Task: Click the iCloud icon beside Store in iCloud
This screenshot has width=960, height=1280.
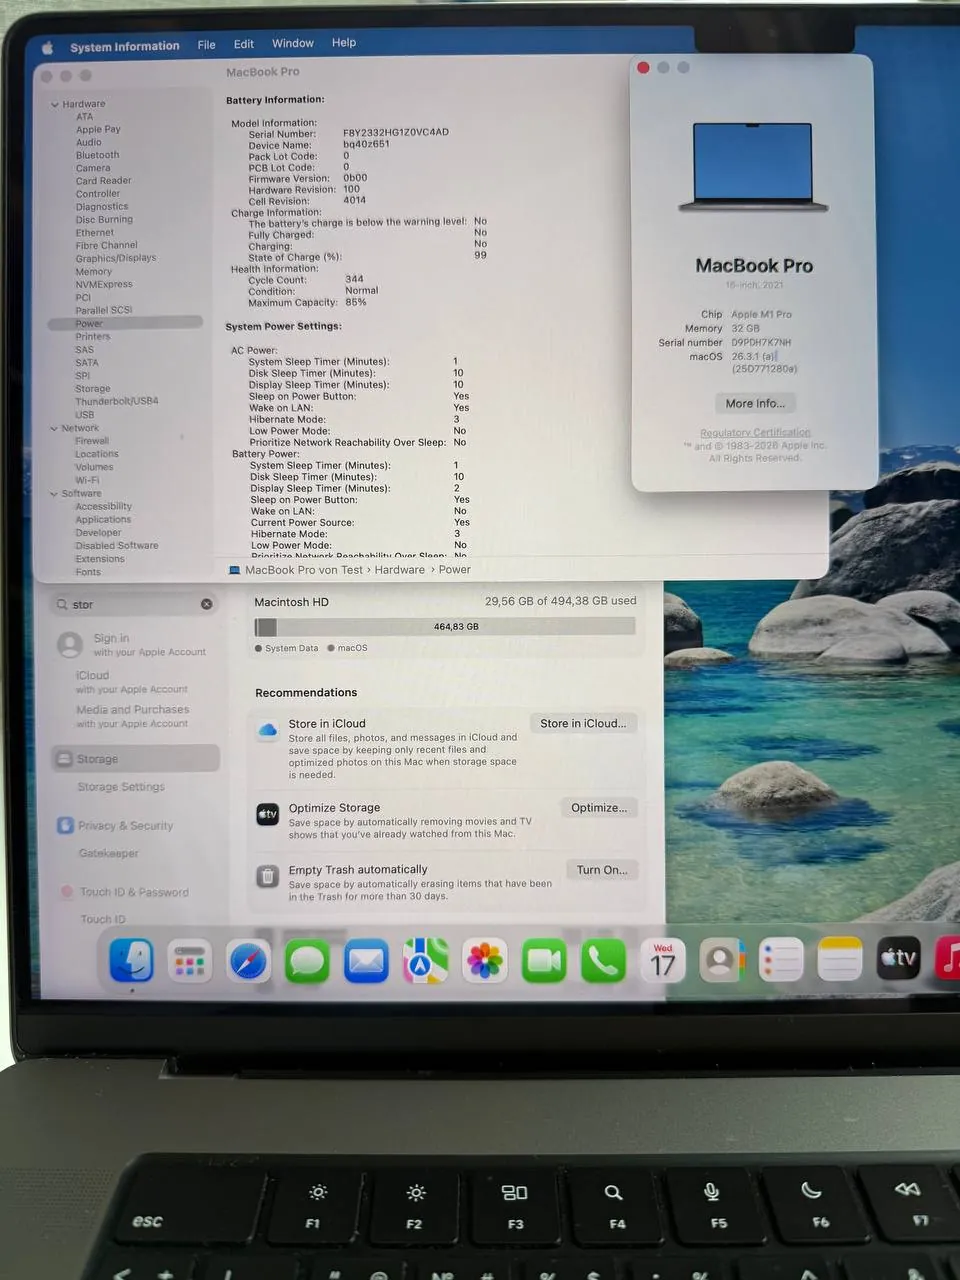Action: pos(268,730)
